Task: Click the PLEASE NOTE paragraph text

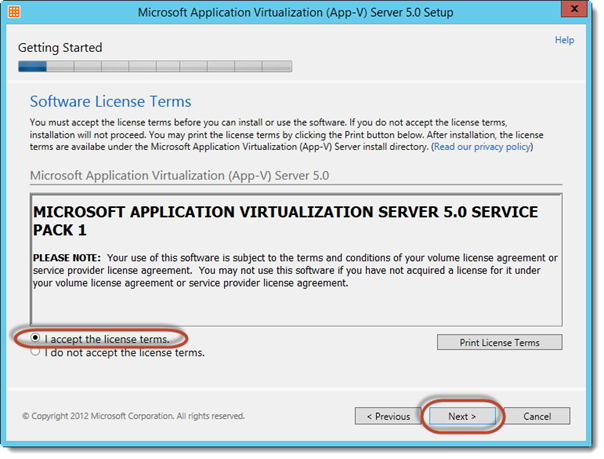Action: (x=295, y=270)
